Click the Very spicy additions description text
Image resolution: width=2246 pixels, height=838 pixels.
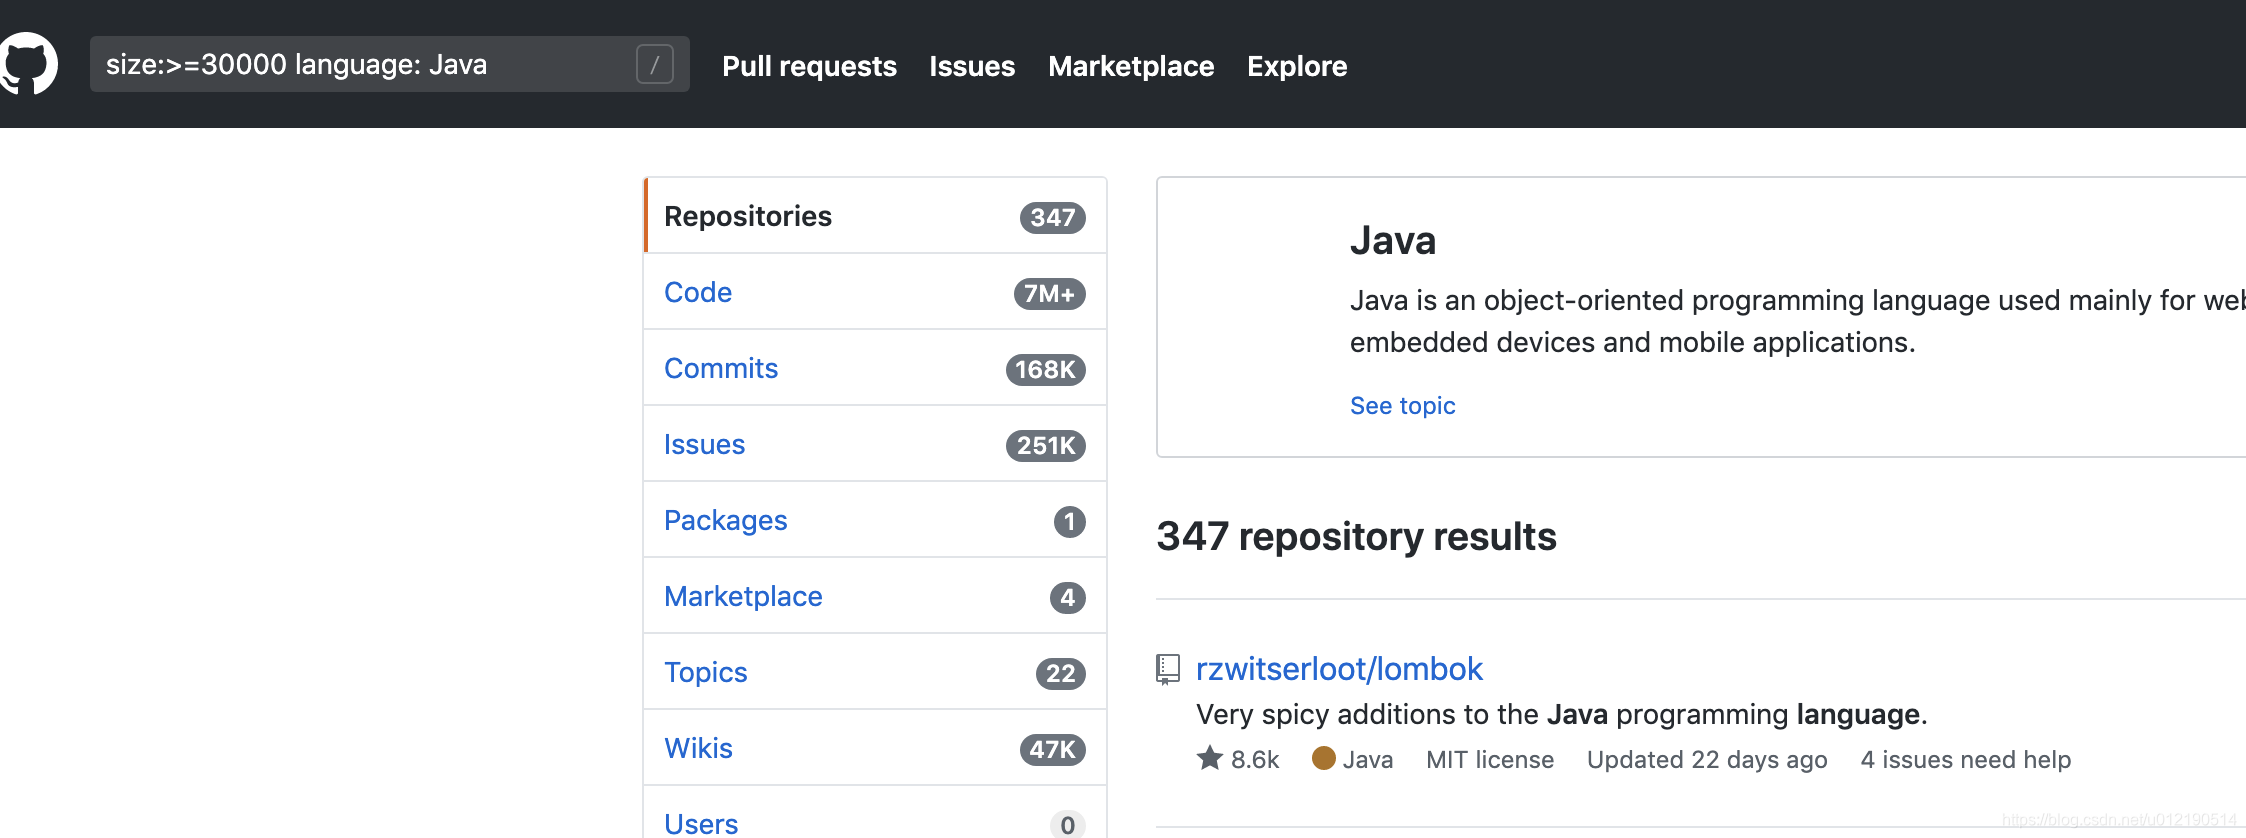(x=1561, y=714)
